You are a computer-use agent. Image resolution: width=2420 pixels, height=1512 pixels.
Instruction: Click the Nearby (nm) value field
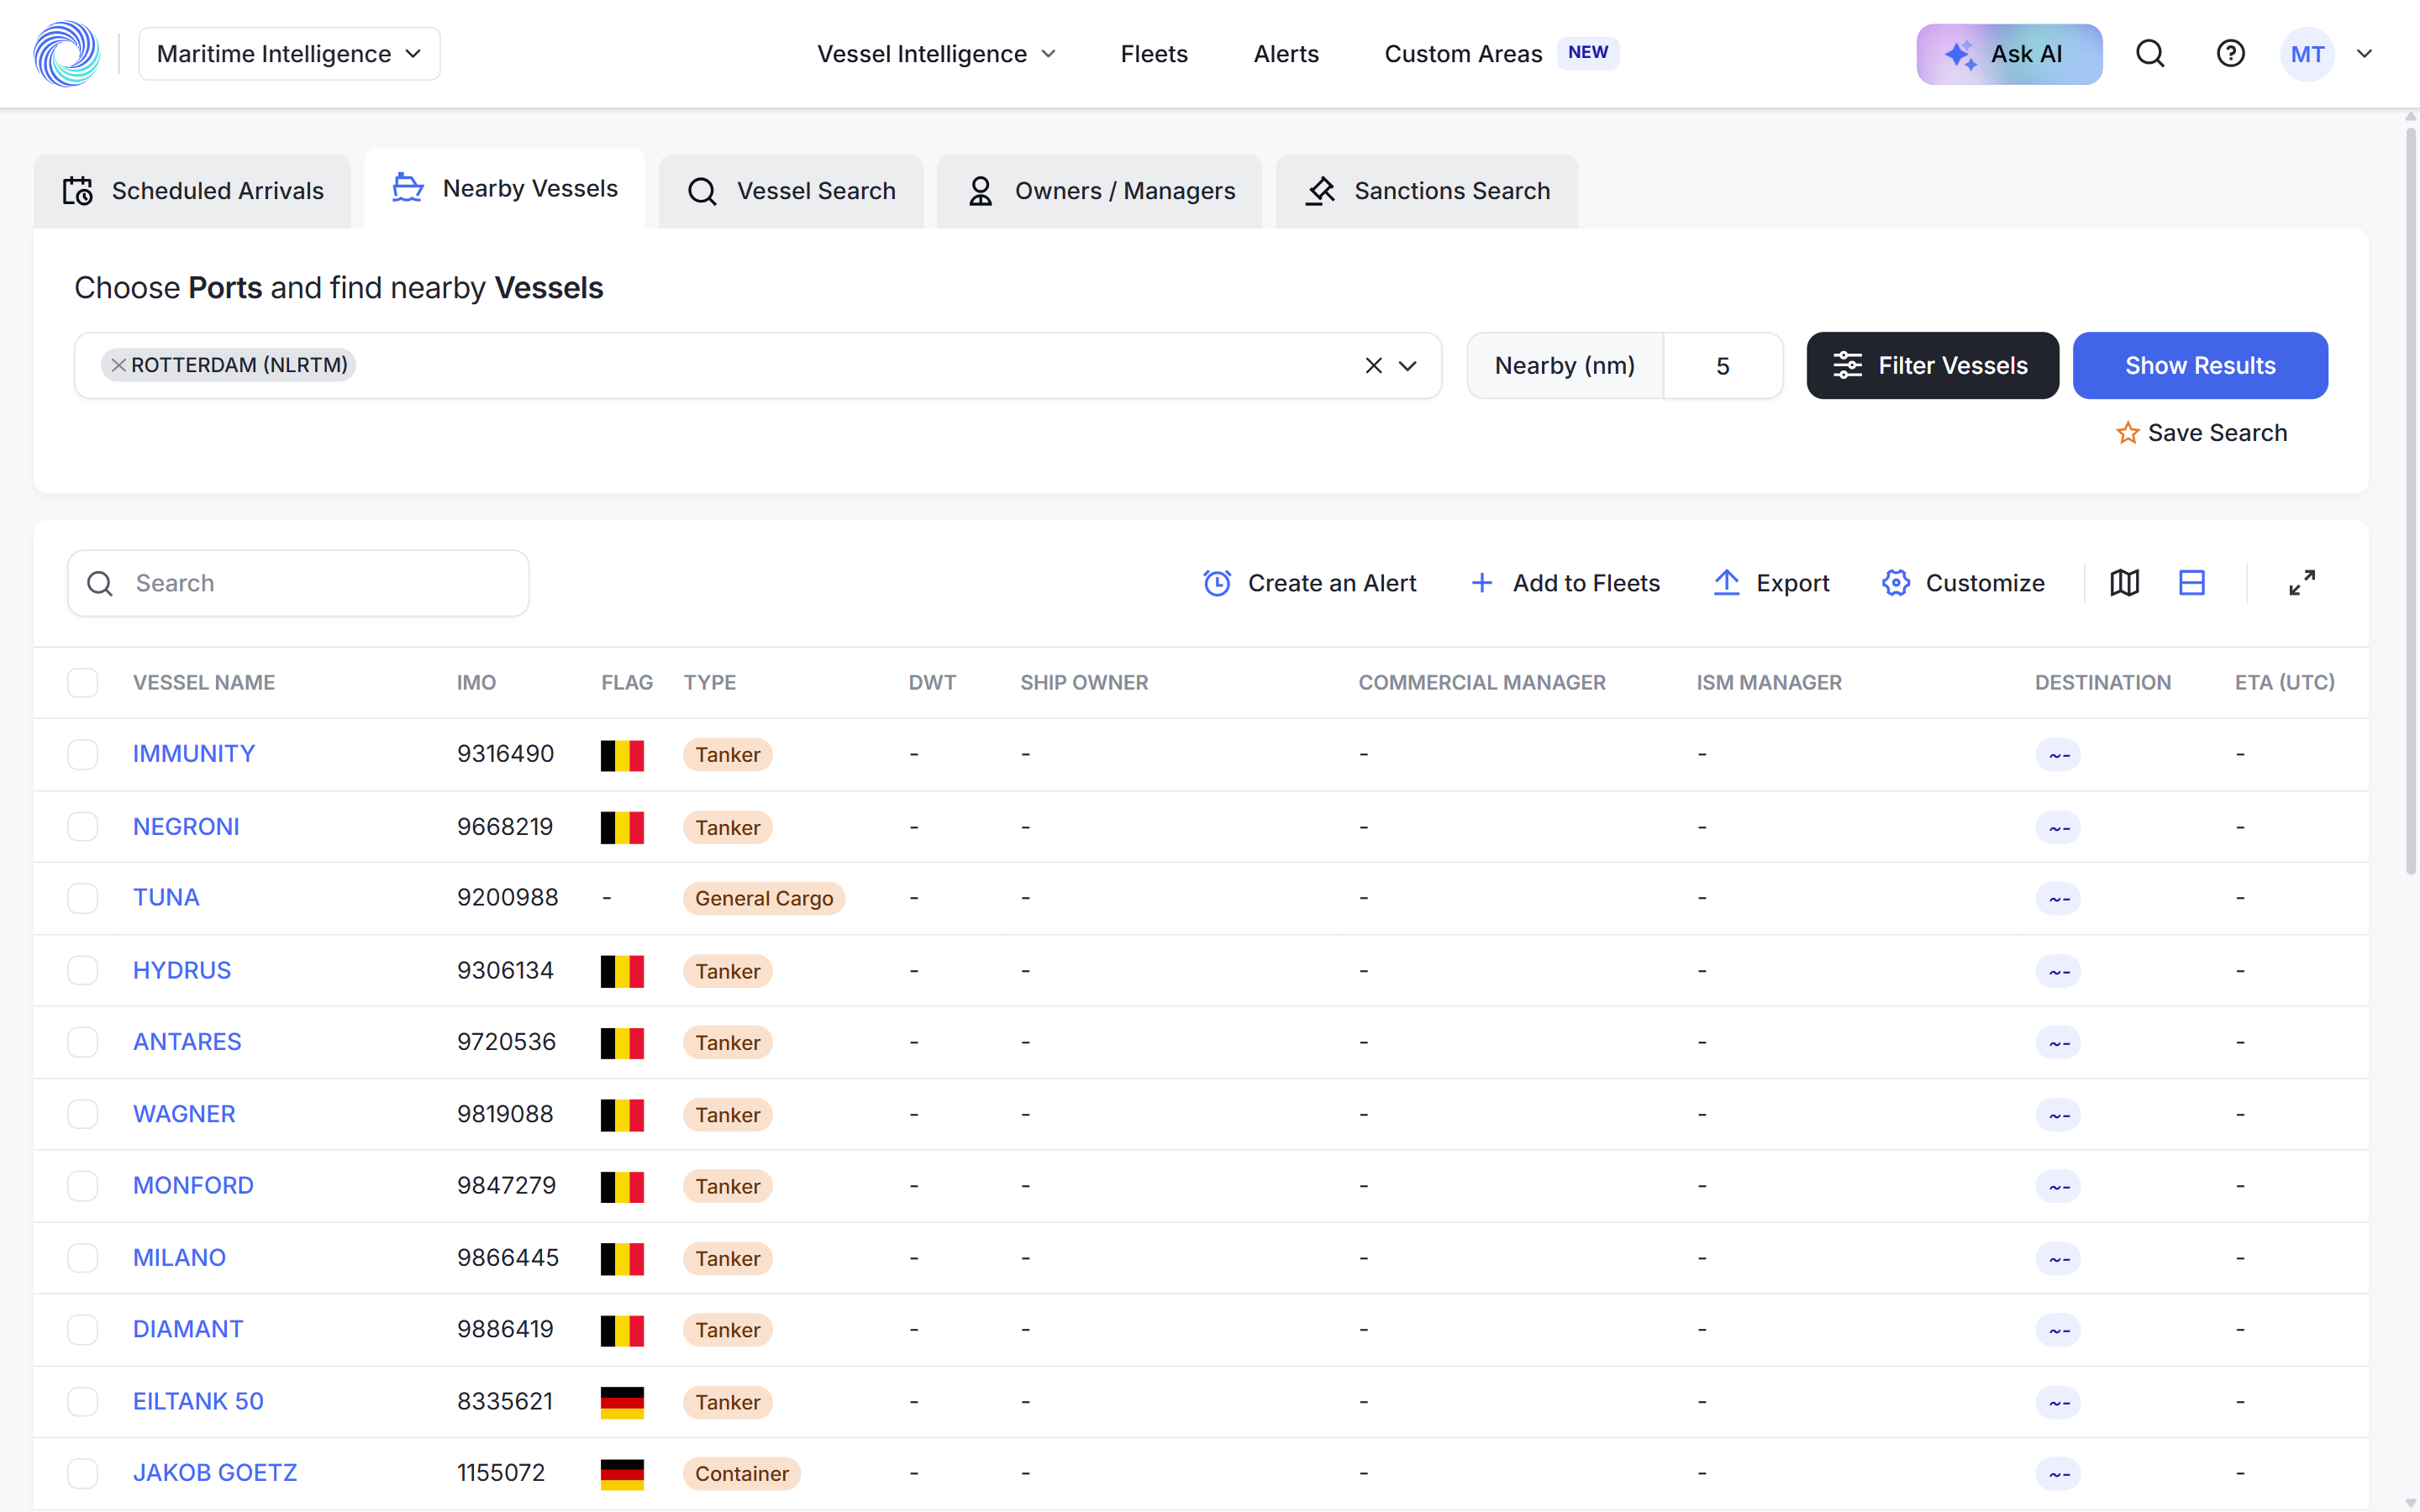1722,366
